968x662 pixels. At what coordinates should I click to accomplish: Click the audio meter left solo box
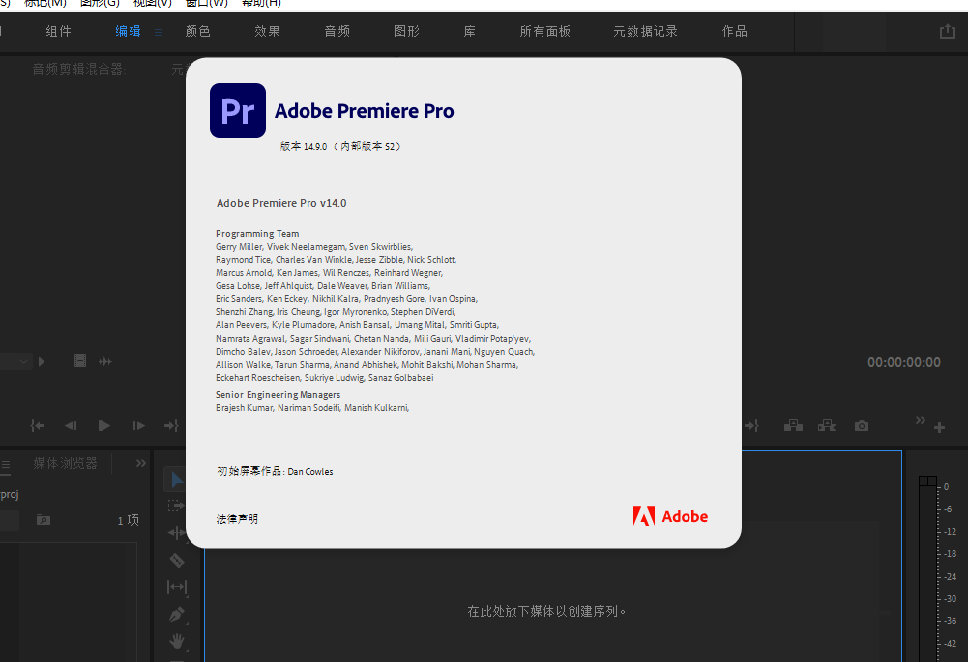point(924,481)
